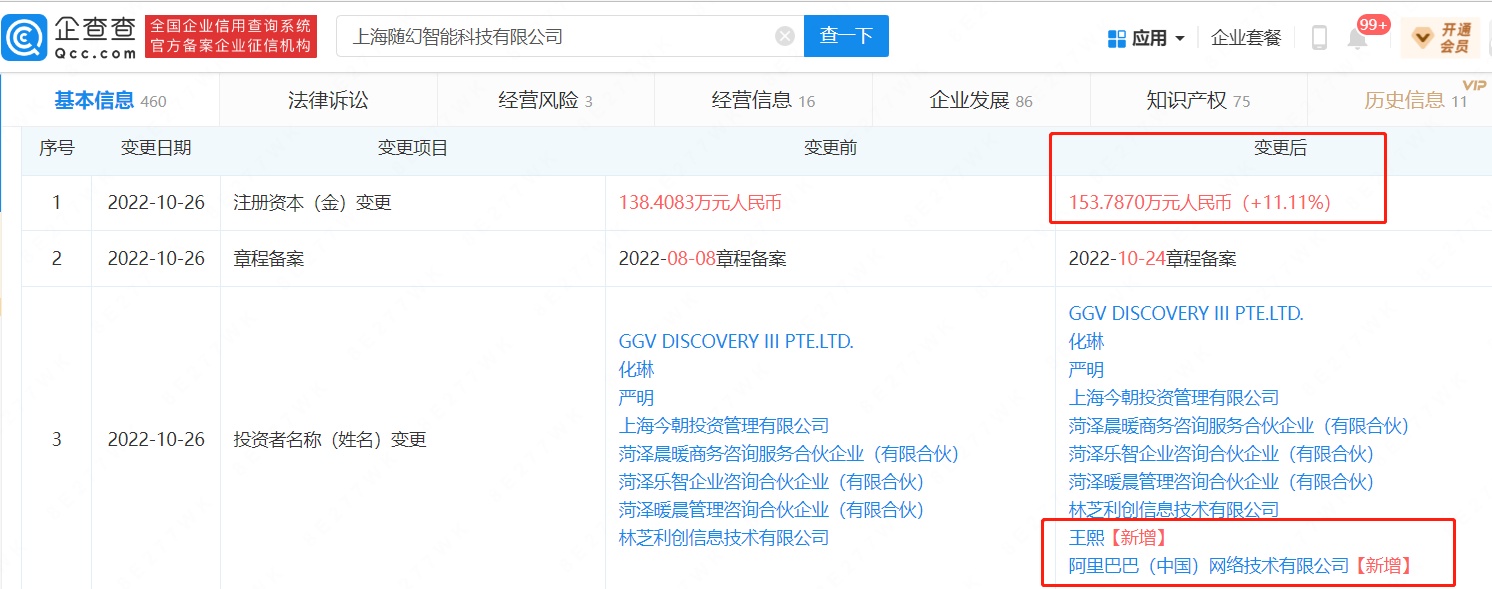
Task: Open GGV DISCOVERY III link in 变更后 column
Action: pyautogui.click(x=1186, y=314)
